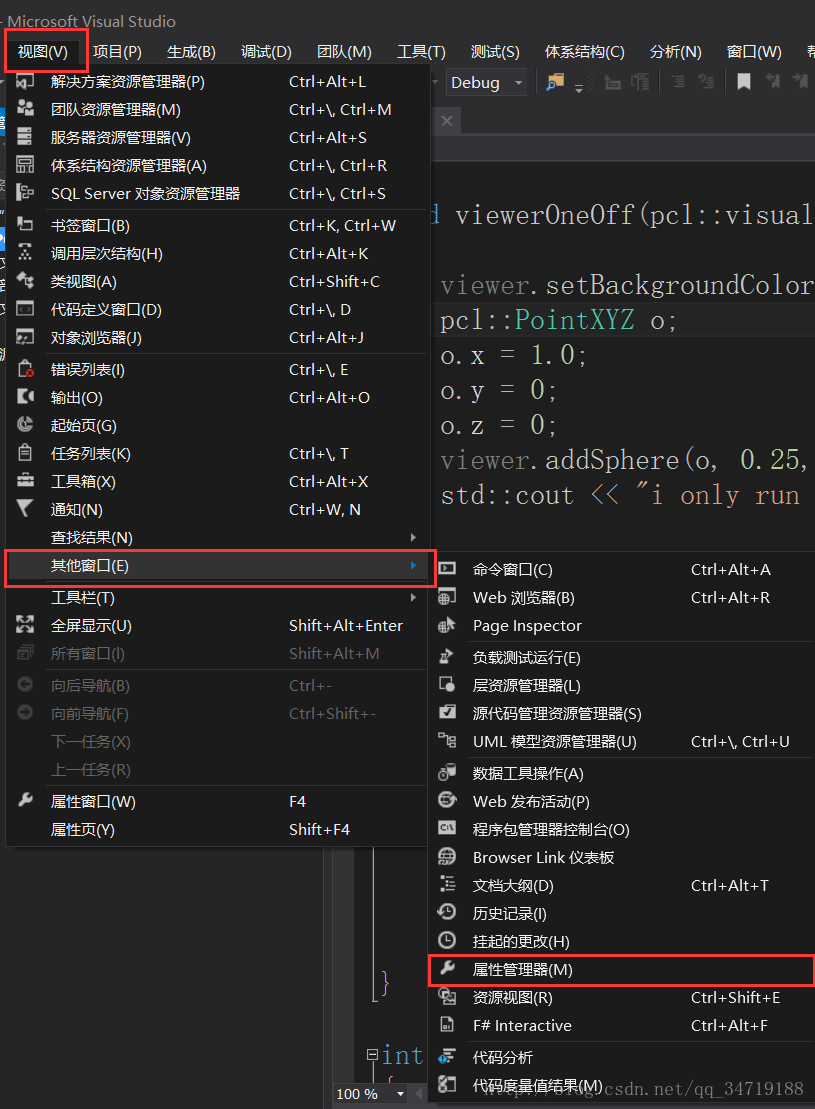Image resolution: width=815 pixels, height=1109 pixels.
Task: Click 解决方案资源管理器 icon in menu
Action: (x=25, y=81)
